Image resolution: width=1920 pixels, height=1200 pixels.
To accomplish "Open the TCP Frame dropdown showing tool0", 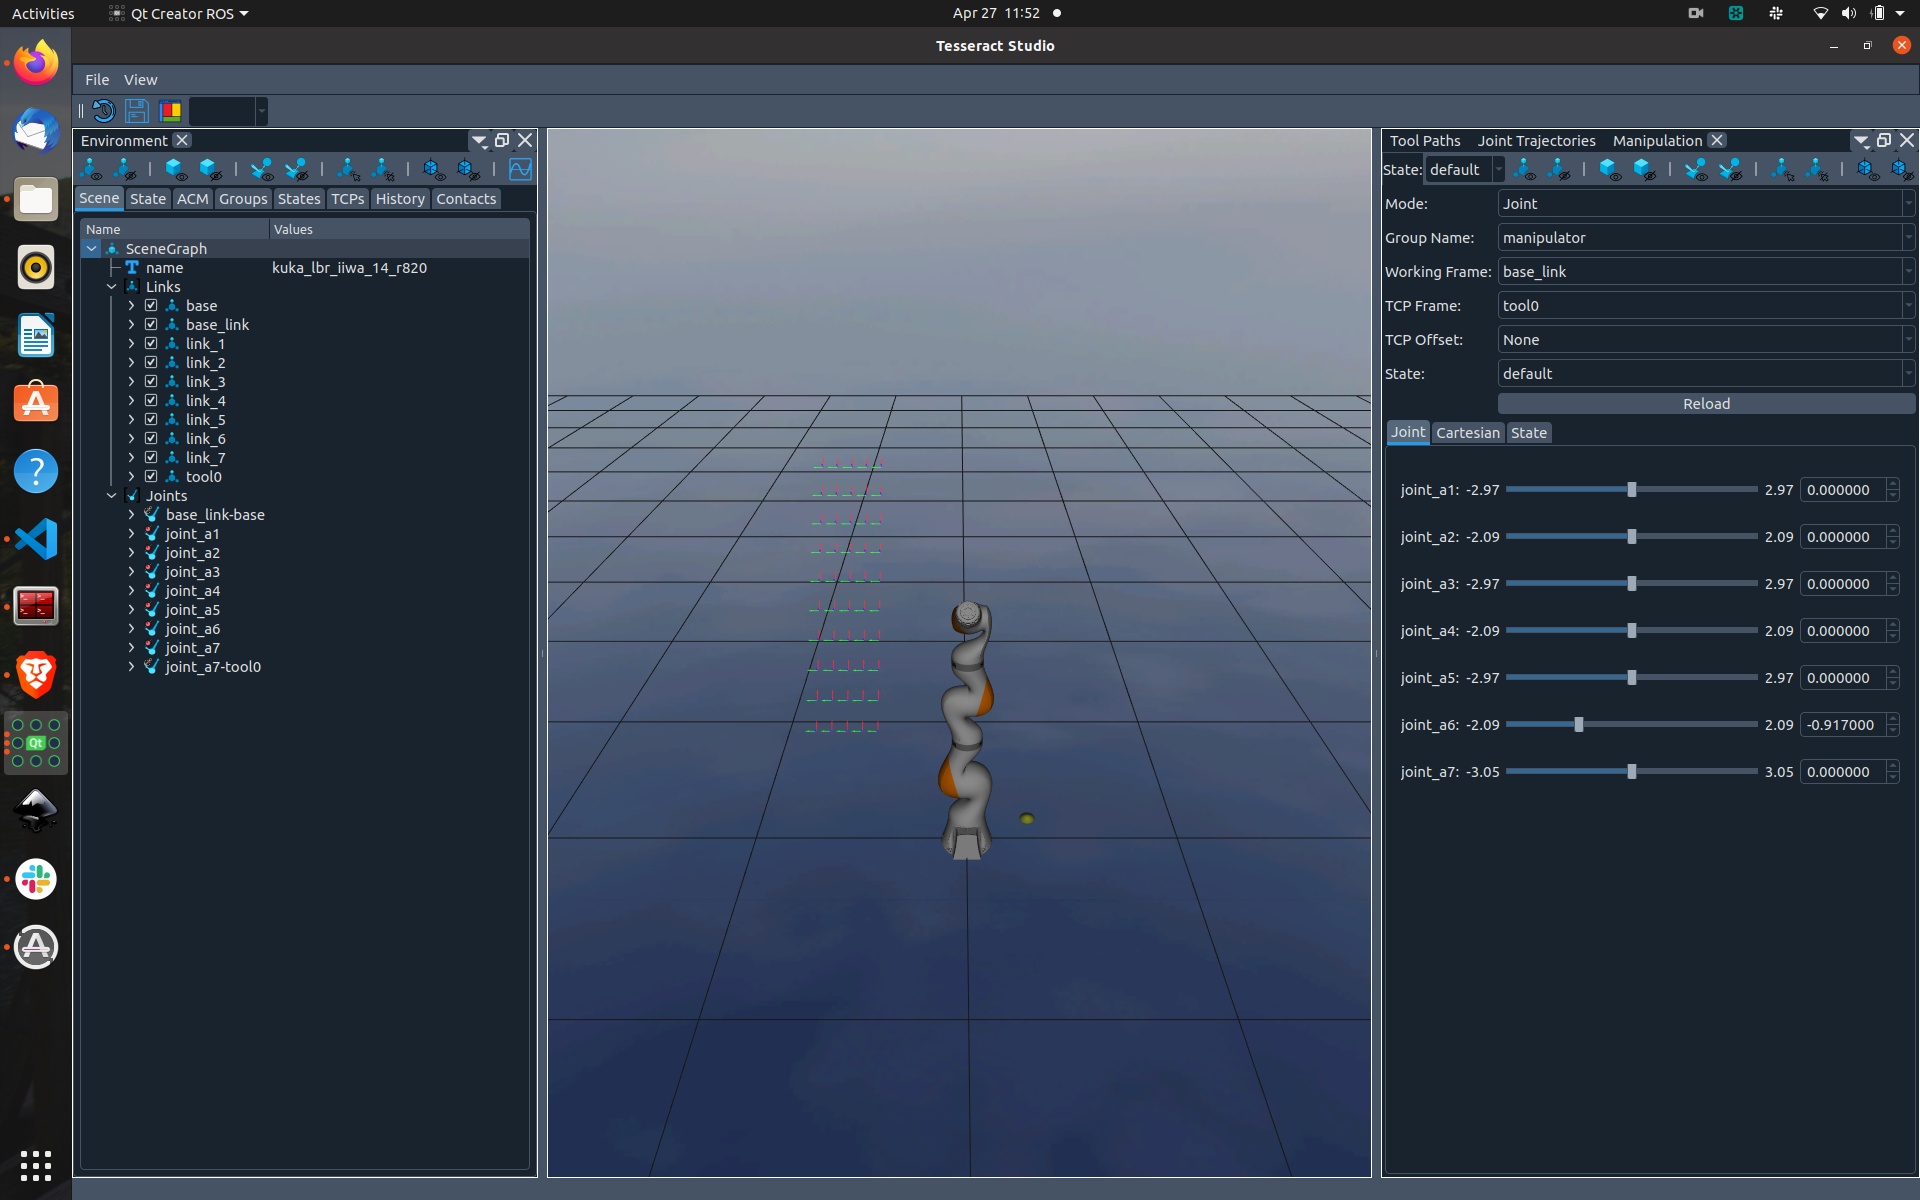I will click(x=1706, y=305).
